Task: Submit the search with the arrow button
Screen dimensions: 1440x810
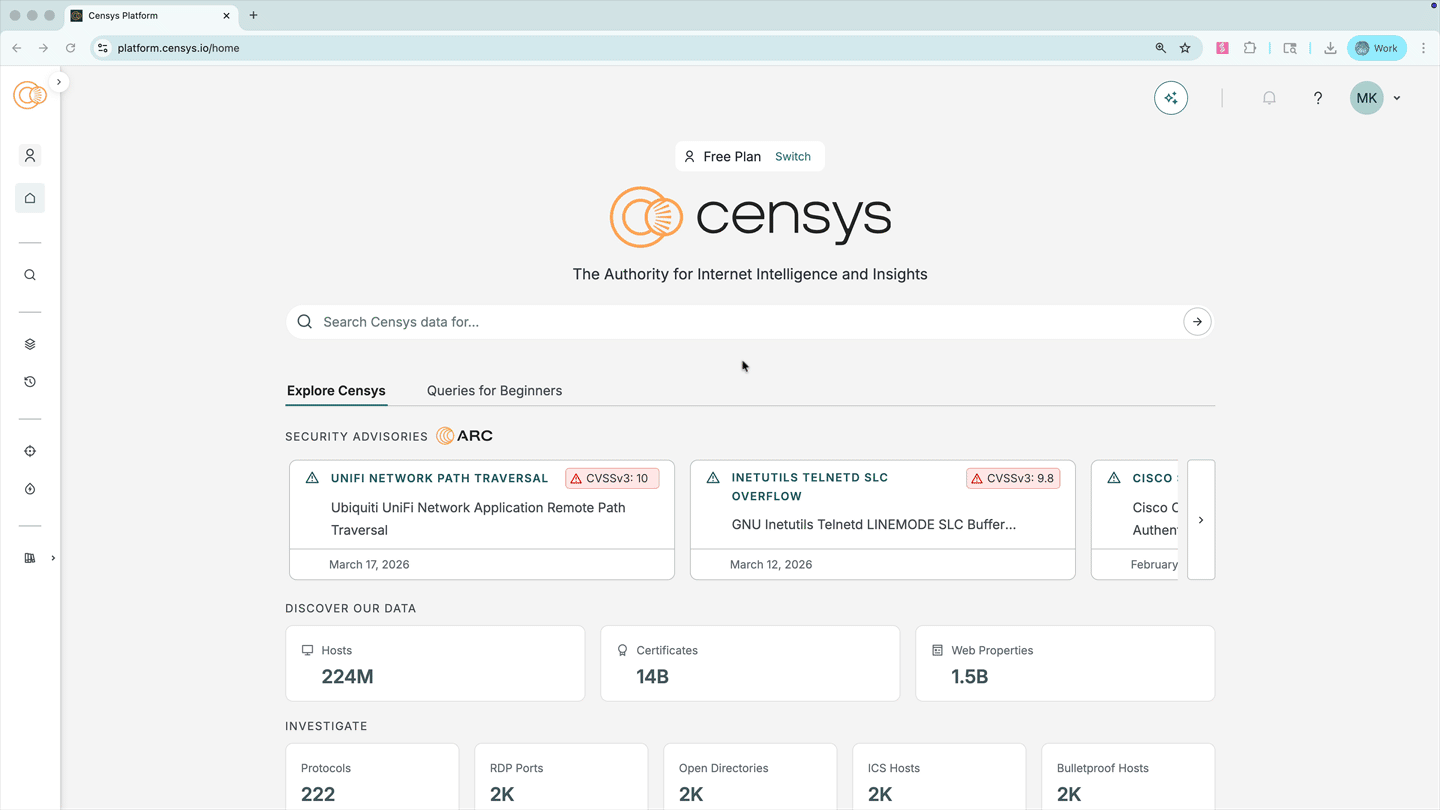Action: [1197, 322]
